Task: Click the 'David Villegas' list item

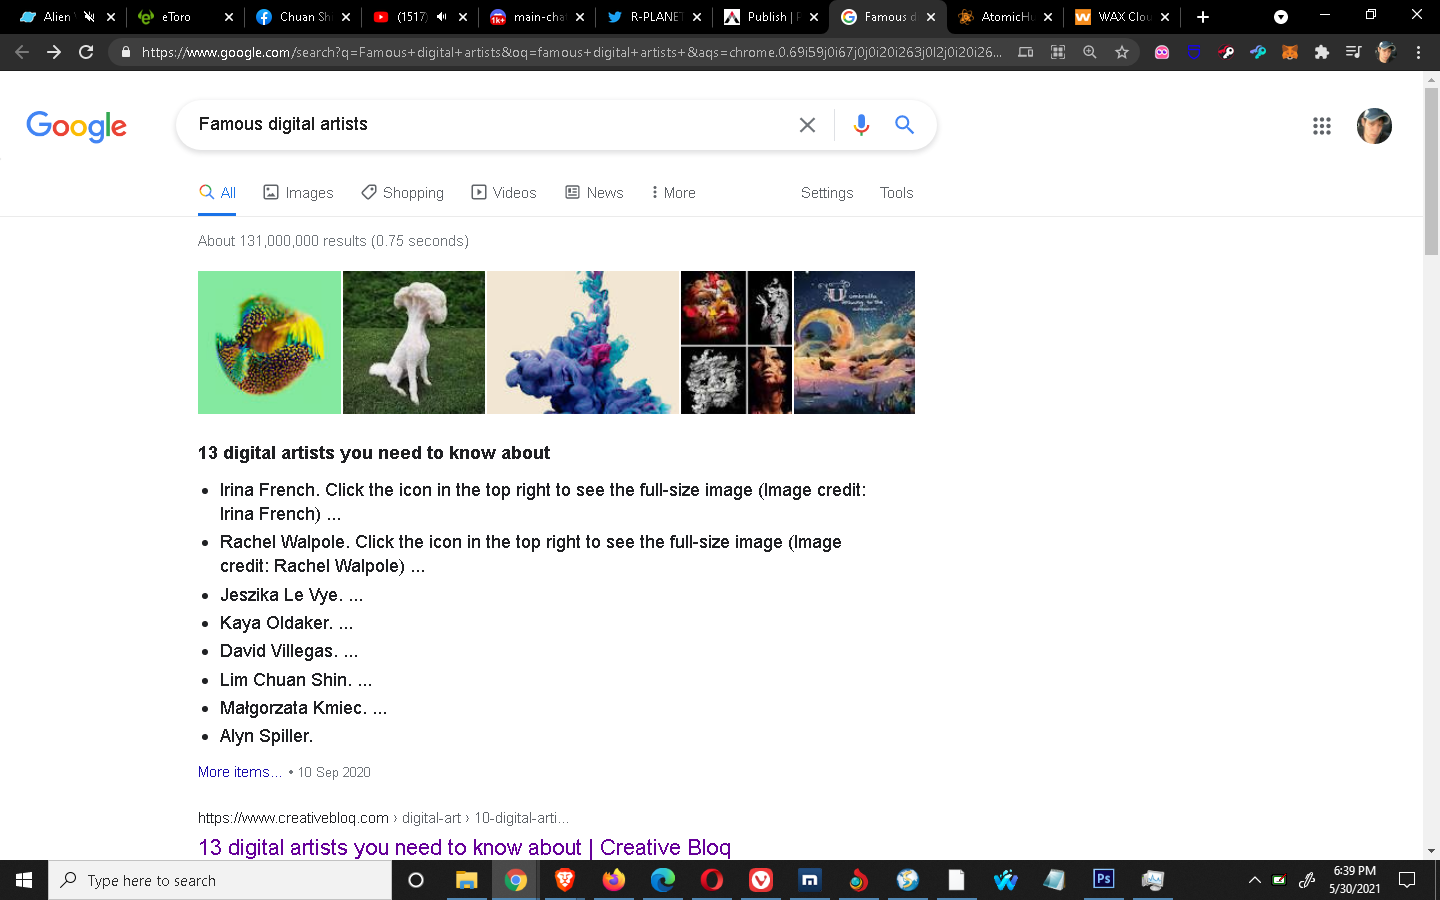Action: 289,651
